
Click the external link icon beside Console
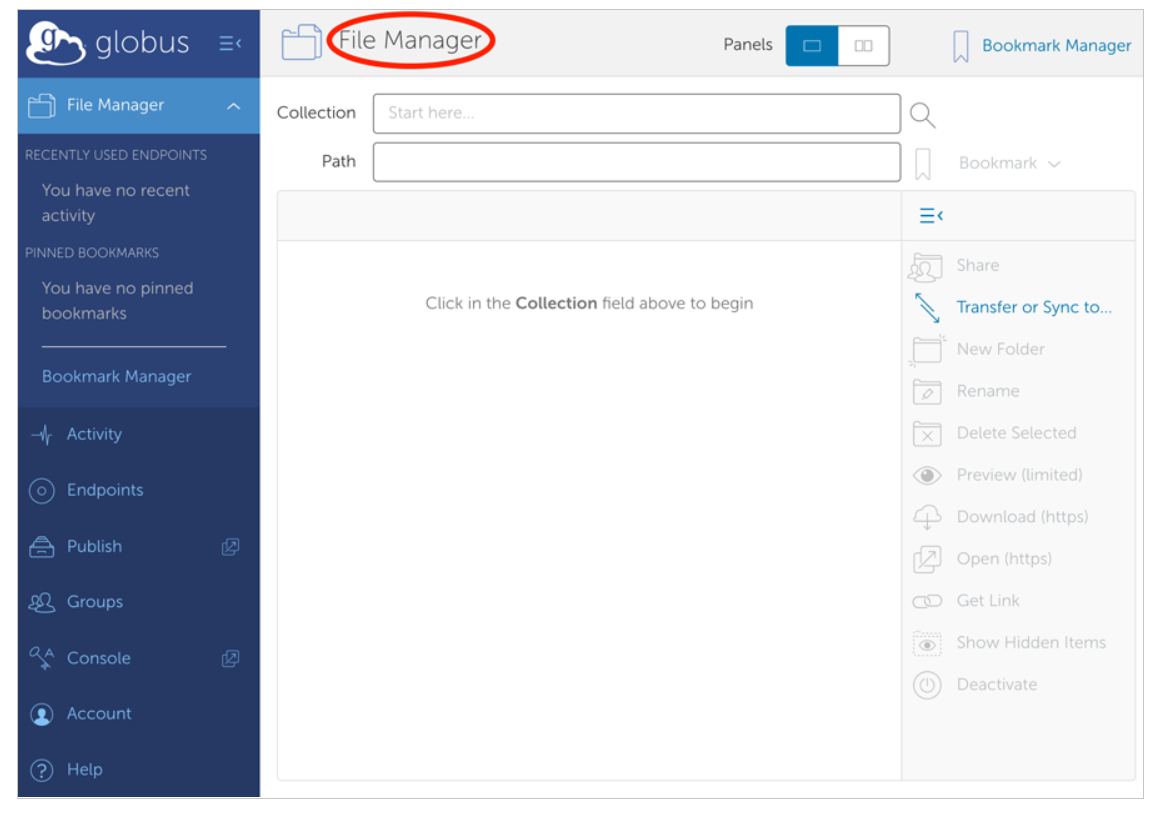[231, 658]
